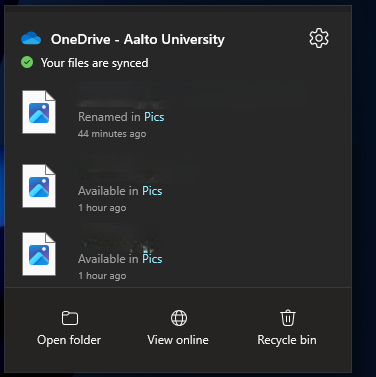Open image file renamed 44 minutes ago
376x377 pixels.
(39, 112)
